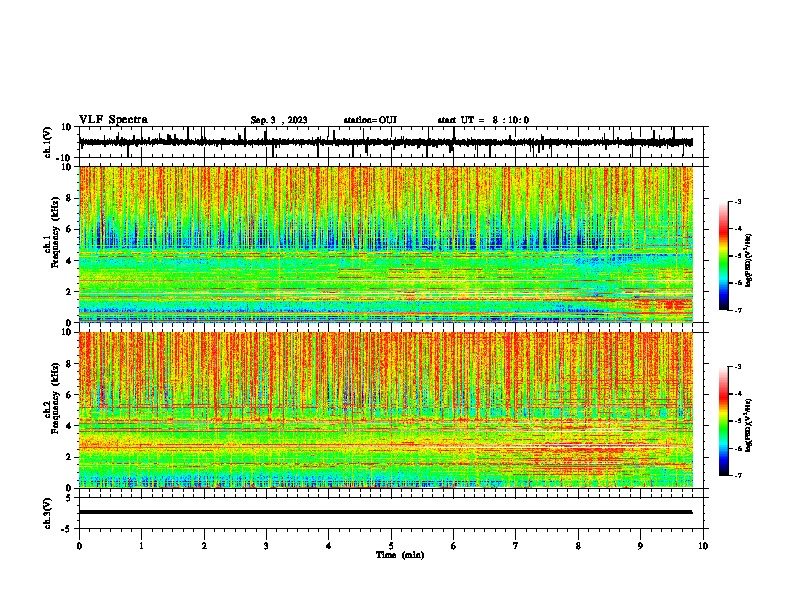This screenshot has height=612, width=792.
Task: Click the time axis tick label '3'
Action: click(266, 546)
